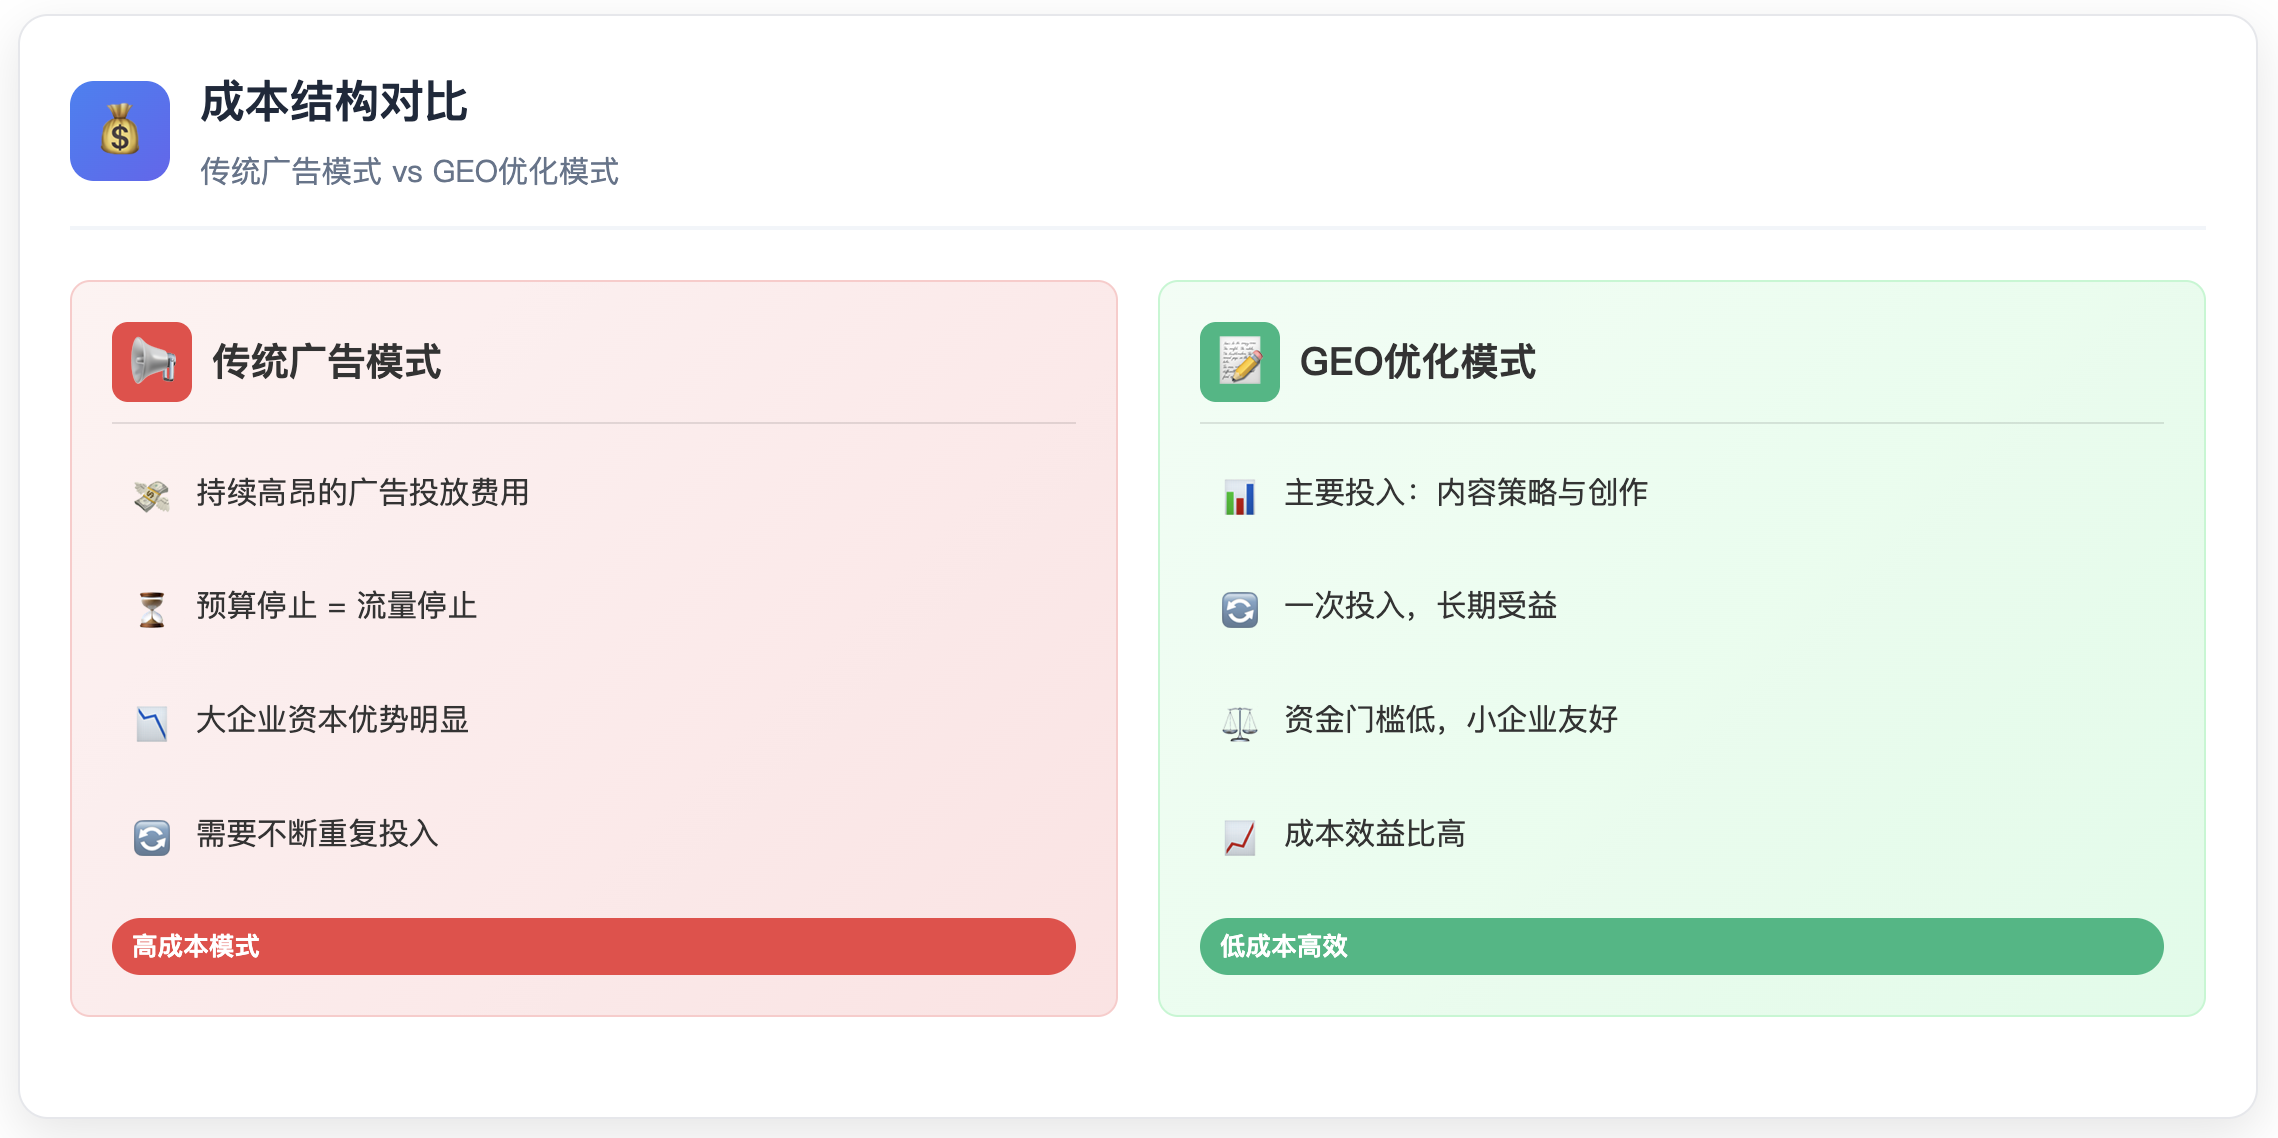Screen dimensions: 2278x1138
Task: Select the 成本结构对比 main title
Action: pos(334,102)
